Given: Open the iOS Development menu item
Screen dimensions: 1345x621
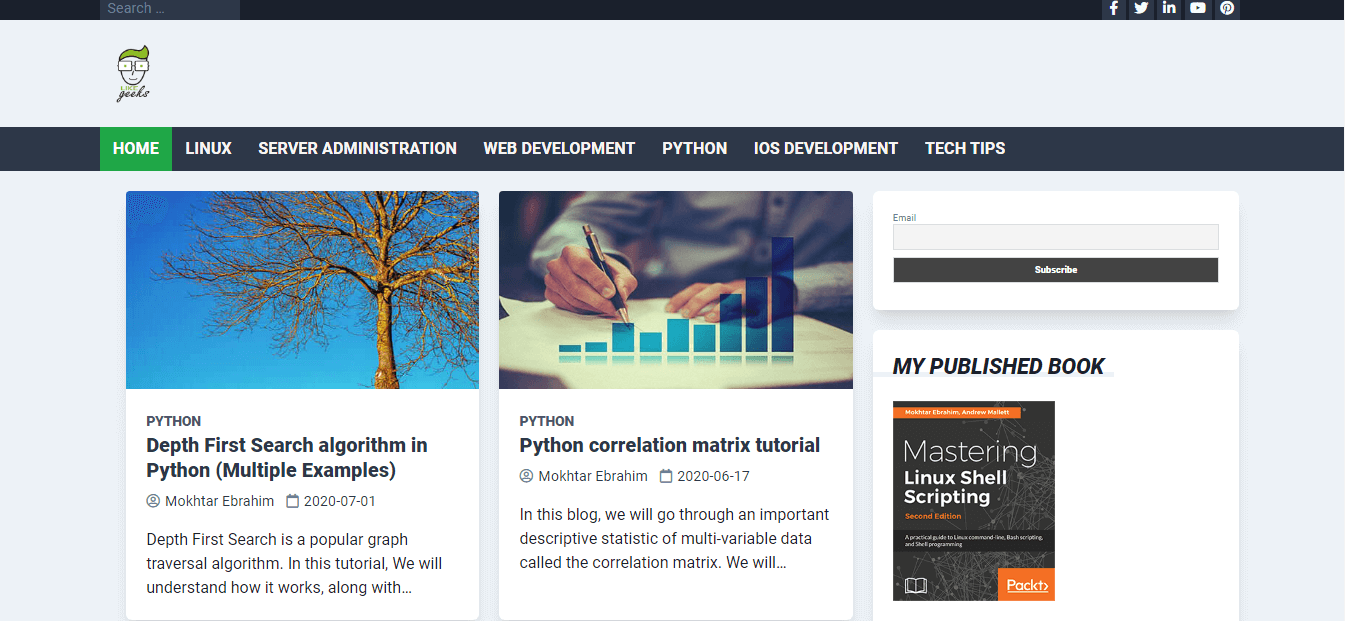Looking at the screenshot, I should click(x=825, y=148).
